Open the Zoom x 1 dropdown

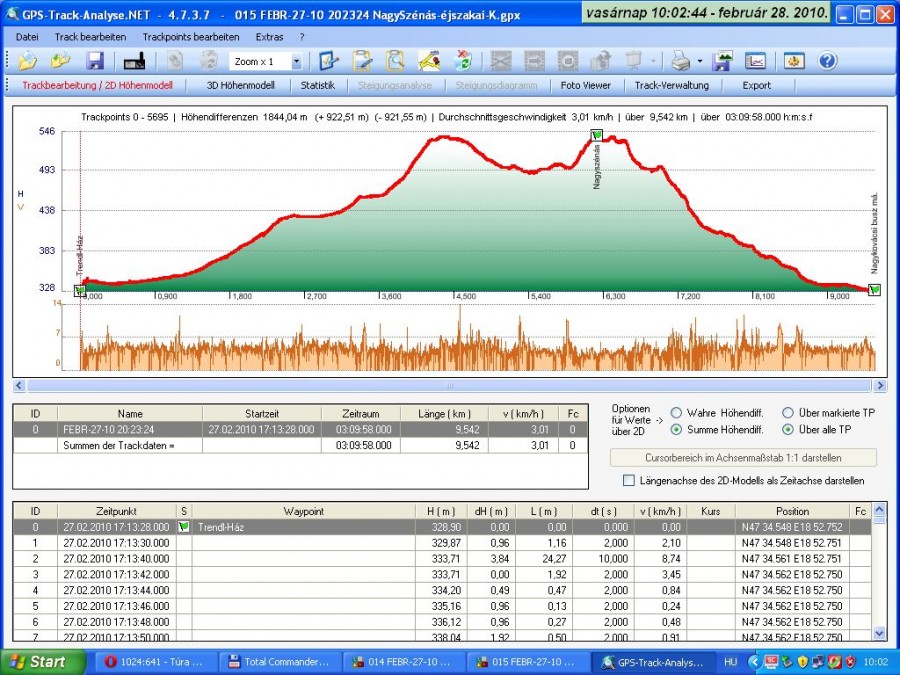[x=296, y=62]
